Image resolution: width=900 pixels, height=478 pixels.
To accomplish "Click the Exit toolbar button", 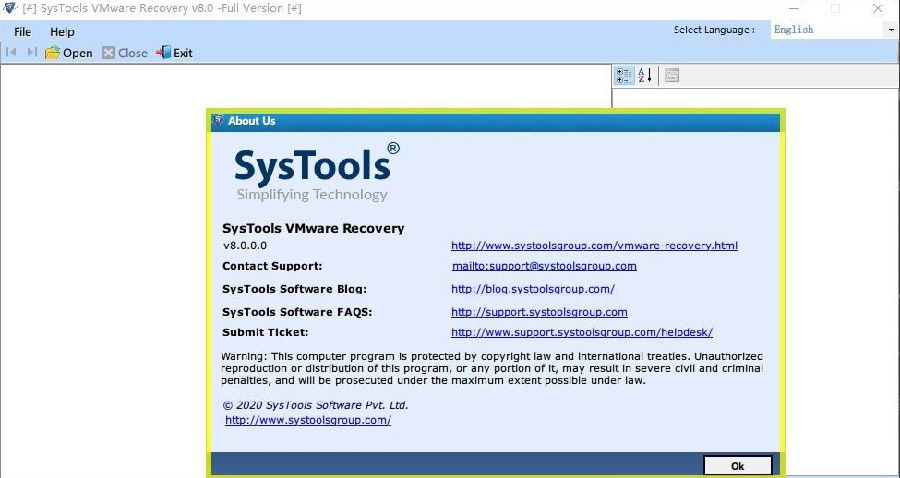I will click(174, 53).
